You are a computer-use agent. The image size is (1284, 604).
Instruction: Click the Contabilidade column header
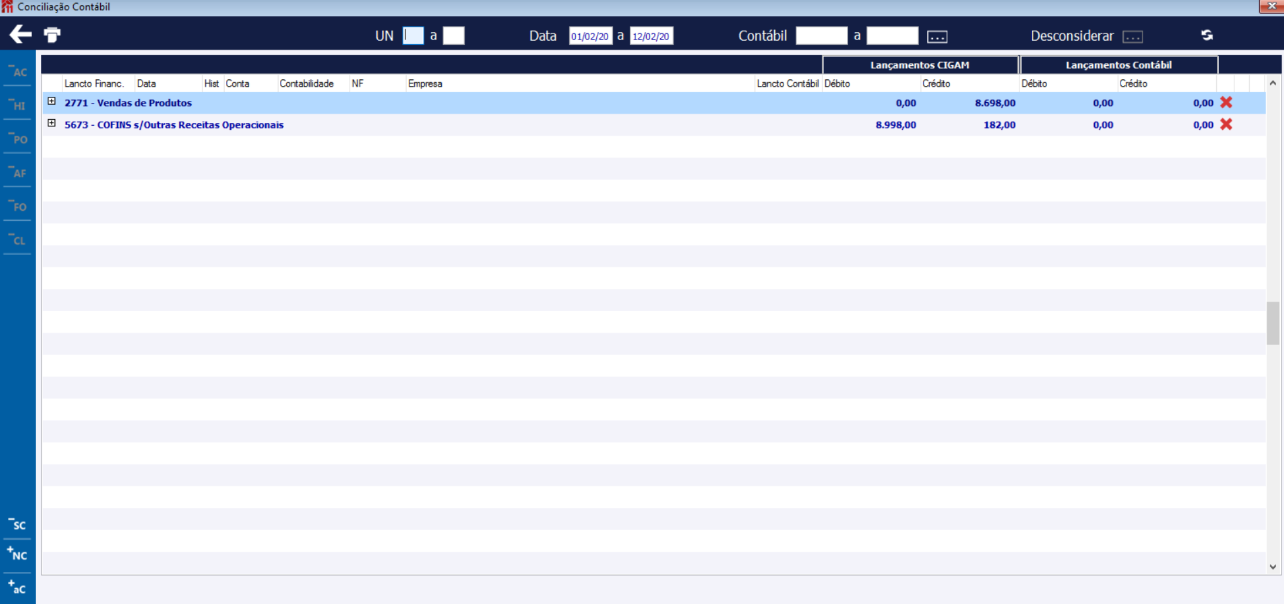(307, 84)
